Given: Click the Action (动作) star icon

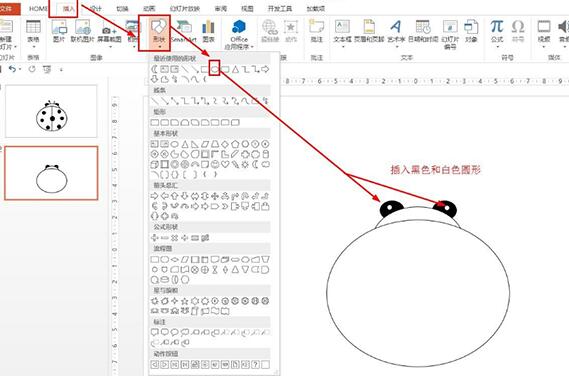Looking at the screenshot, I should [x=291, y=31].
